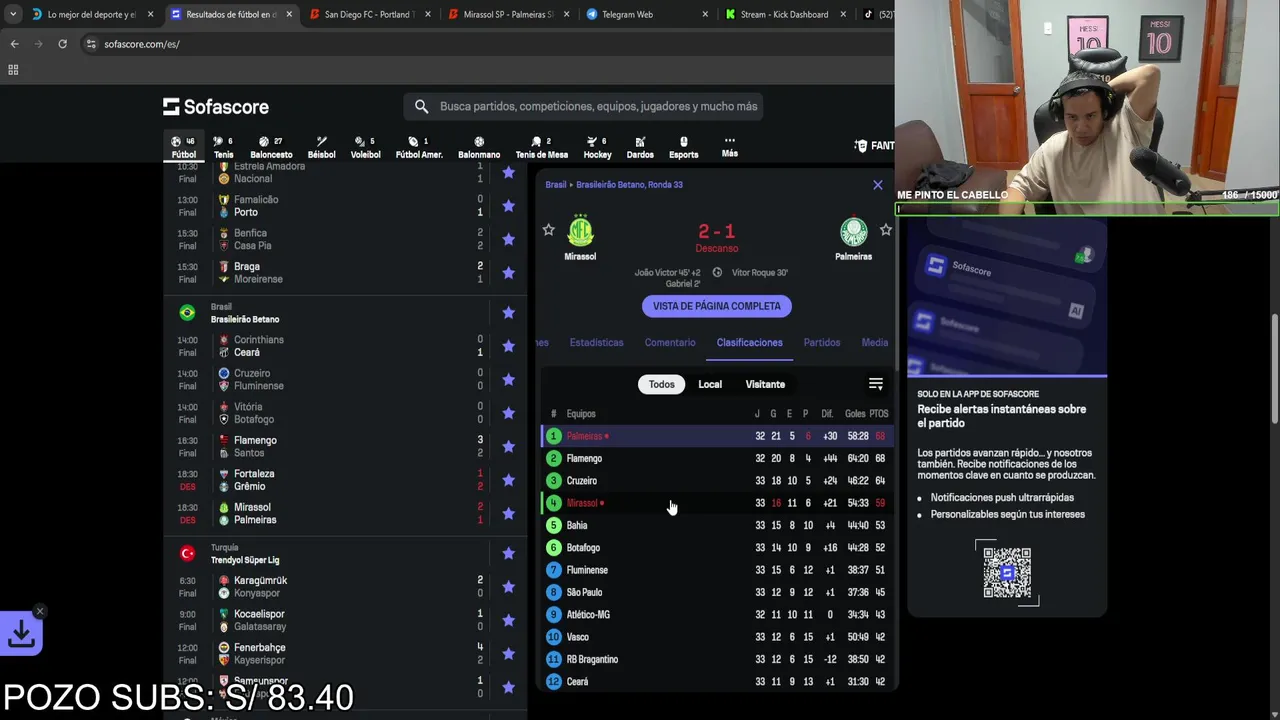Click the Sofascore logo

[x=216, y=106]
